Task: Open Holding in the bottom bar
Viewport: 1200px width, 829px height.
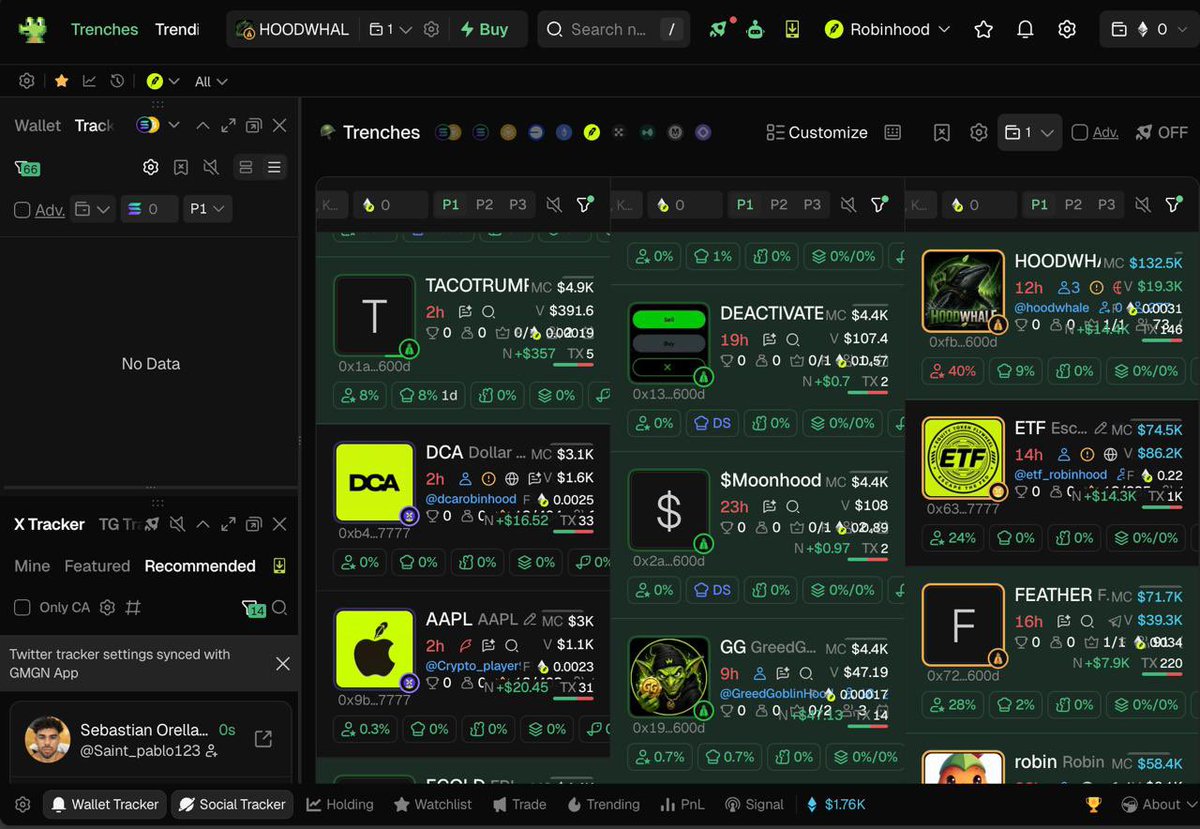Action: click(339, 804)
